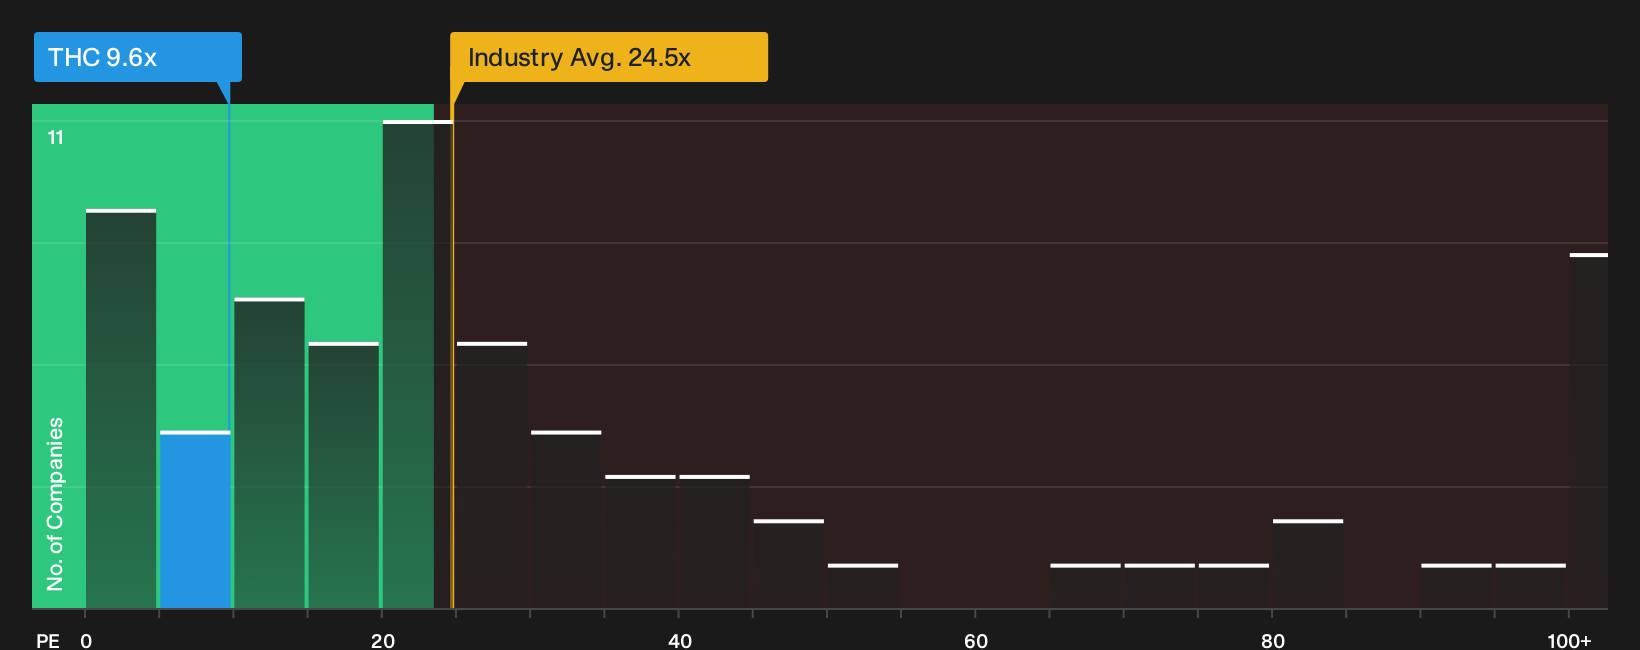The height and width of the screenshot is (650, 1640).
Task: Click the bar for PE 95-100
Action: (1531, 586)
